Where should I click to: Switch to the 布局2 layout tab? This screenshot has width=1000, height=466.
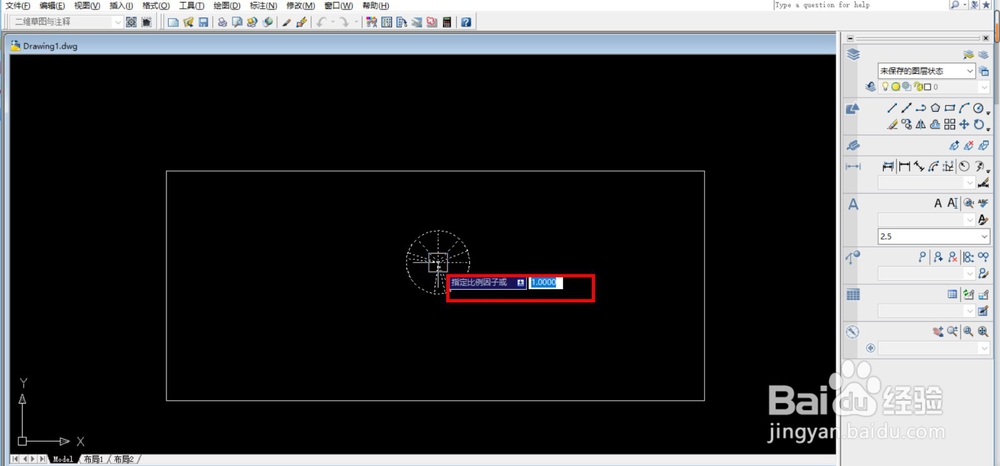pyautogui.click(x=123, y=459)
